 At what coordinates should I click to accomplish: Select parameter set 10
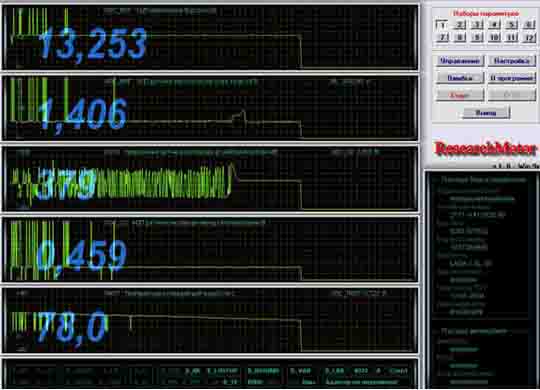tap(494, 37)
